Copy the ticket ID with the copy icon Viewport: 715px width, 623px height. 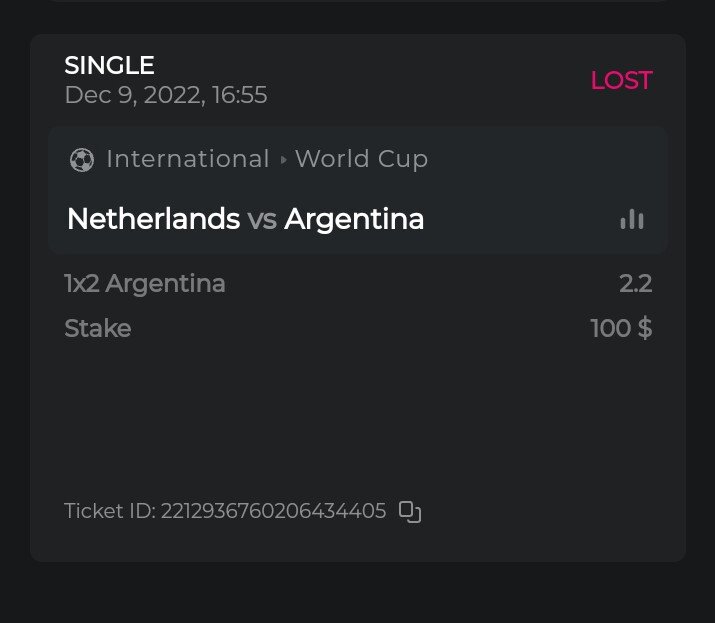[x=410, y=512]
